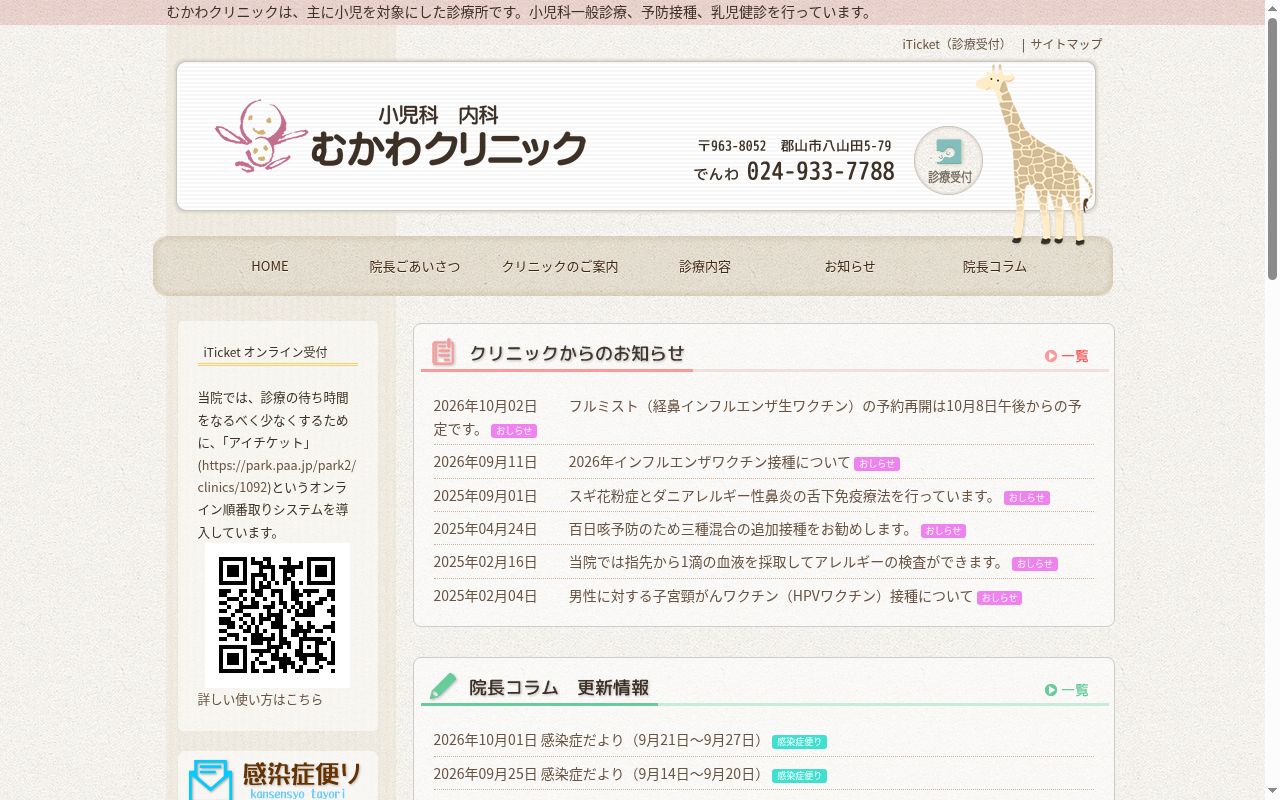Open 一覧 link for 院長コラム 更新情報

point(1067,690)
